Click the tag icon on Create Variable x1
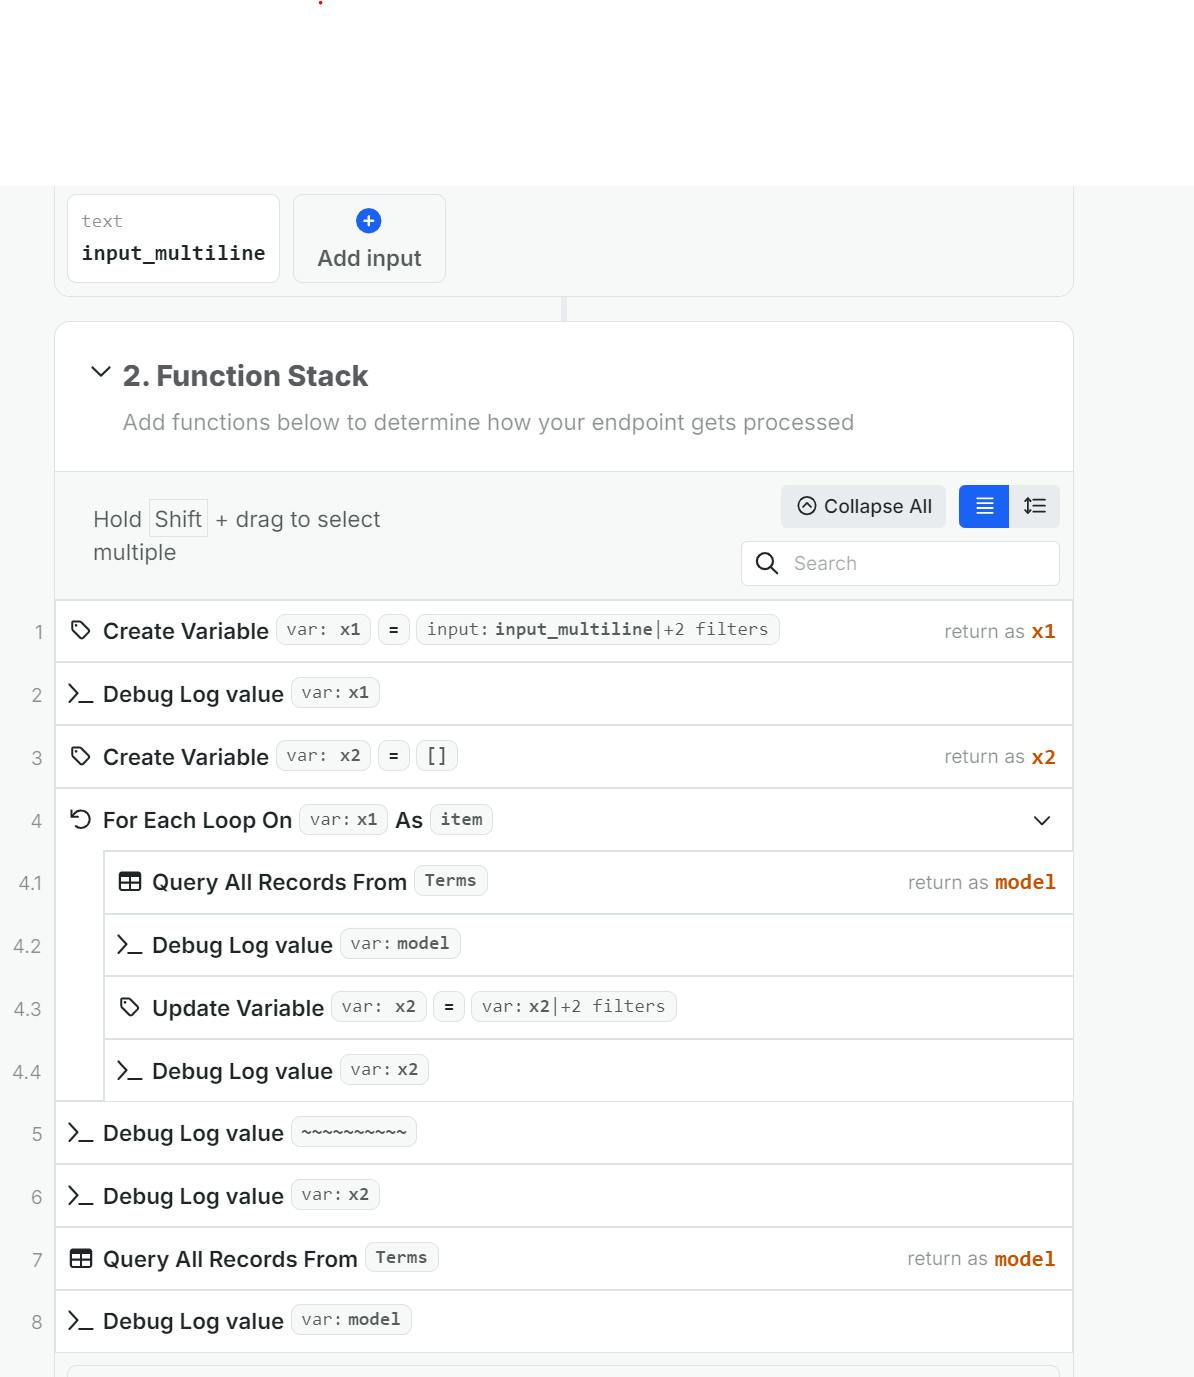Viewport: 1194px width, 1377px height. pos(81,631)
